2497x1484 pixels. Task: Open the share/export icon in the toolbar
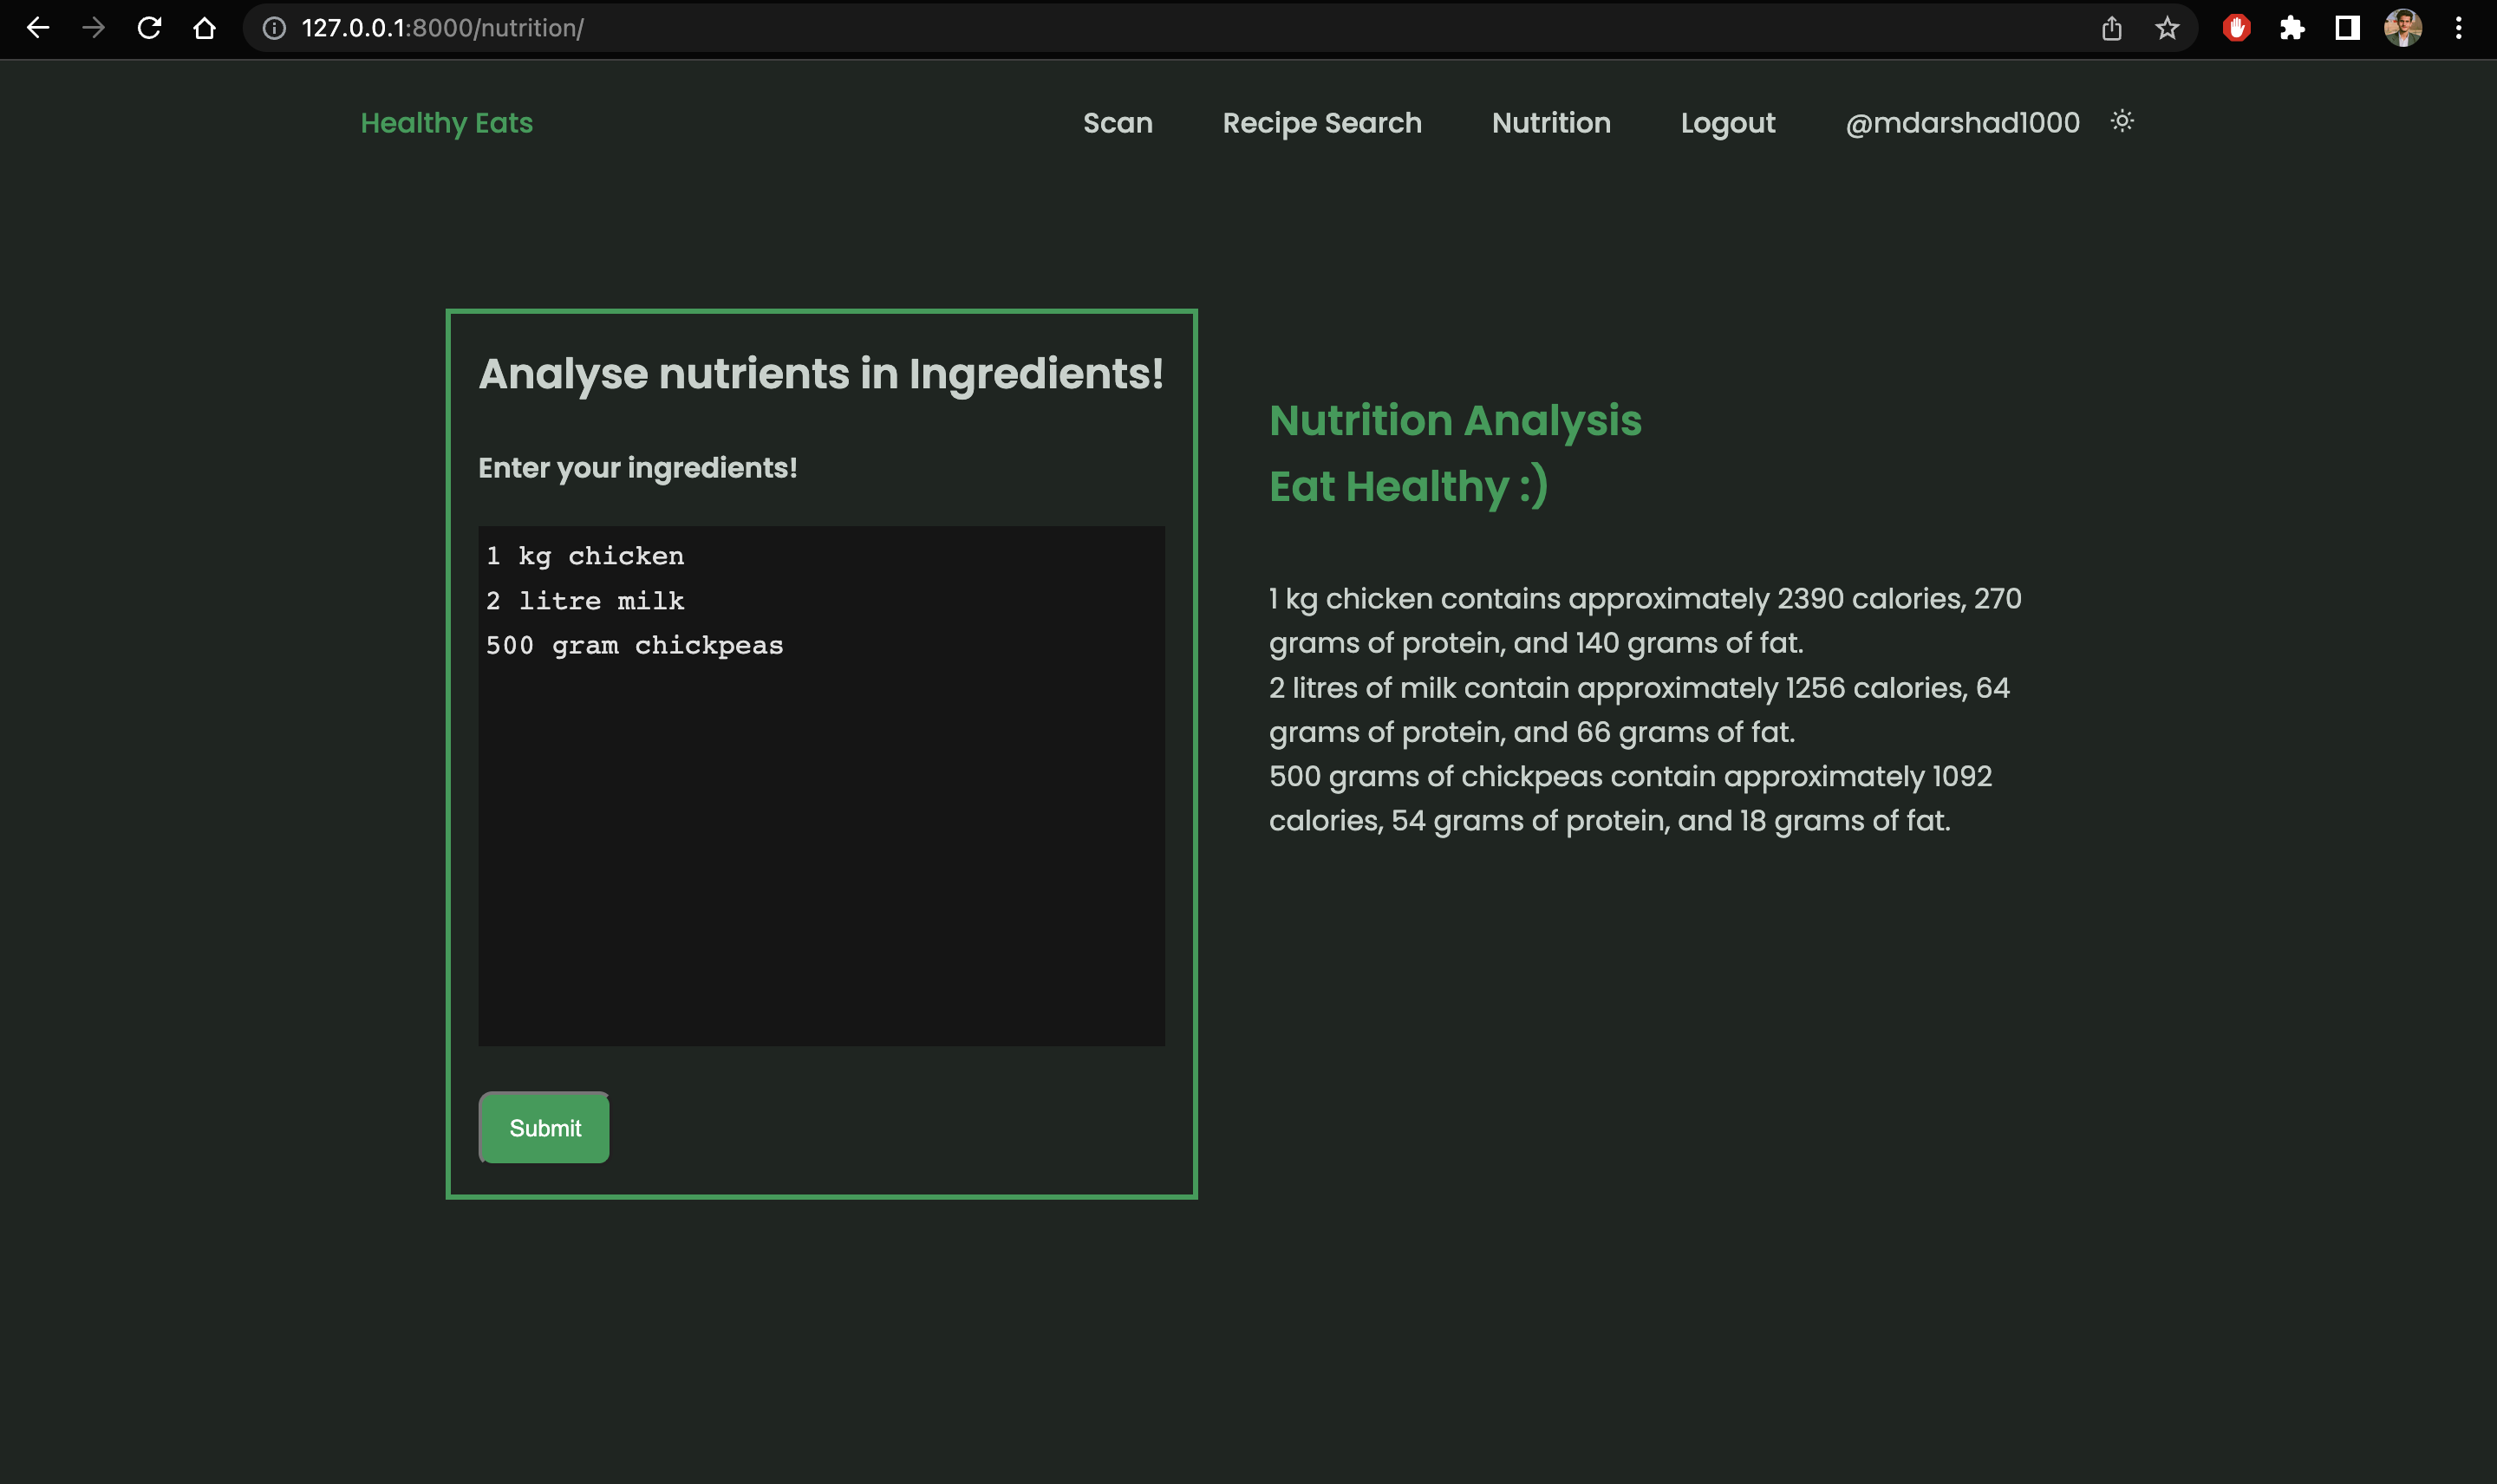2110,28
